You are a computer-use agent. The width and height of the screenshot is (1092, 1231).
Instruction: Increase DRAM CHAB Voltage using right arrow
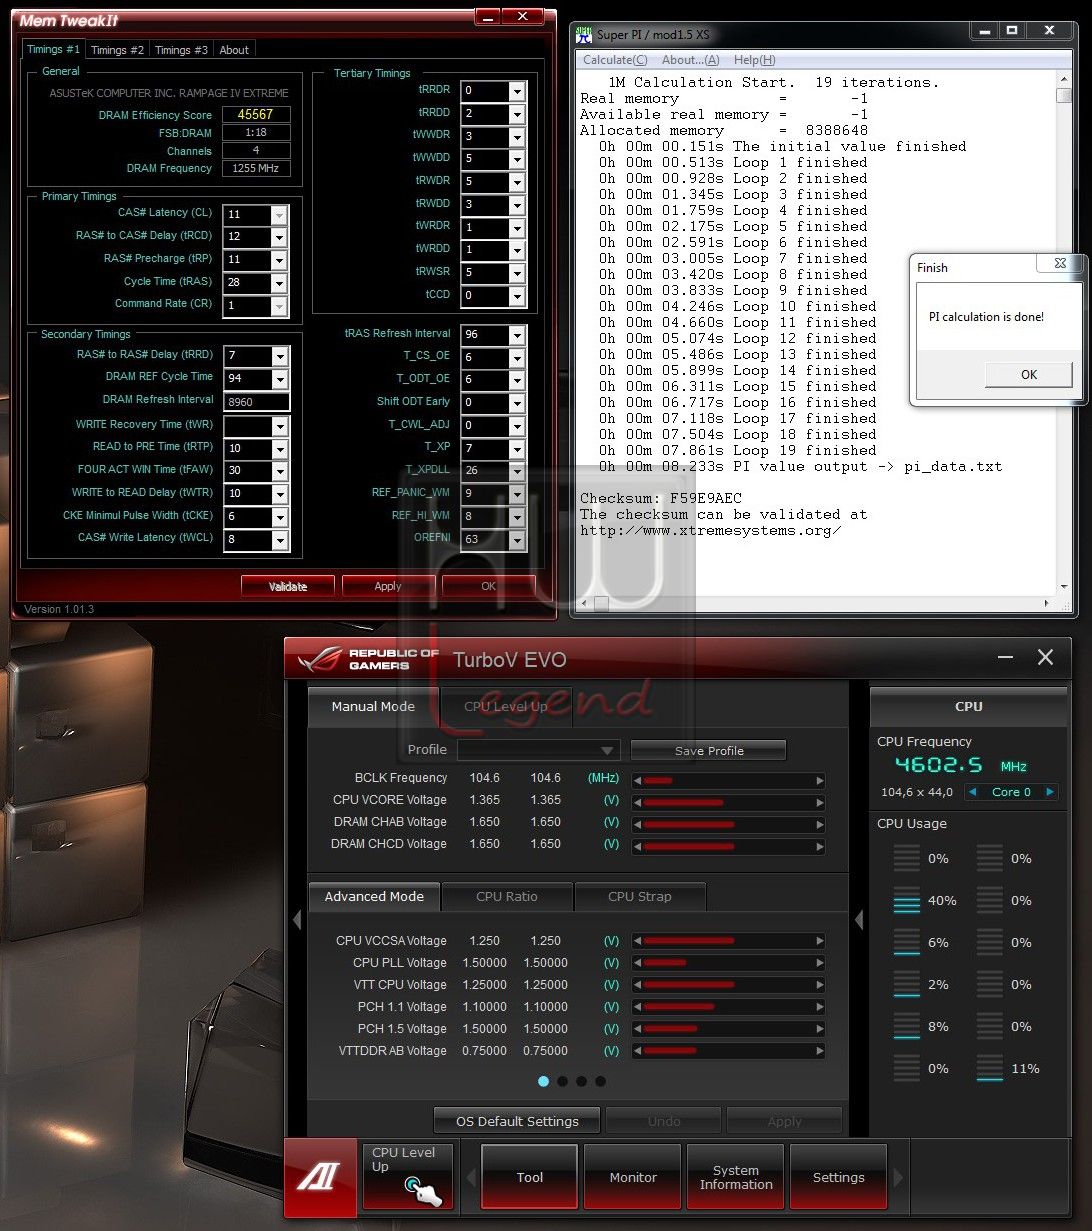click(x=820, y=824)
